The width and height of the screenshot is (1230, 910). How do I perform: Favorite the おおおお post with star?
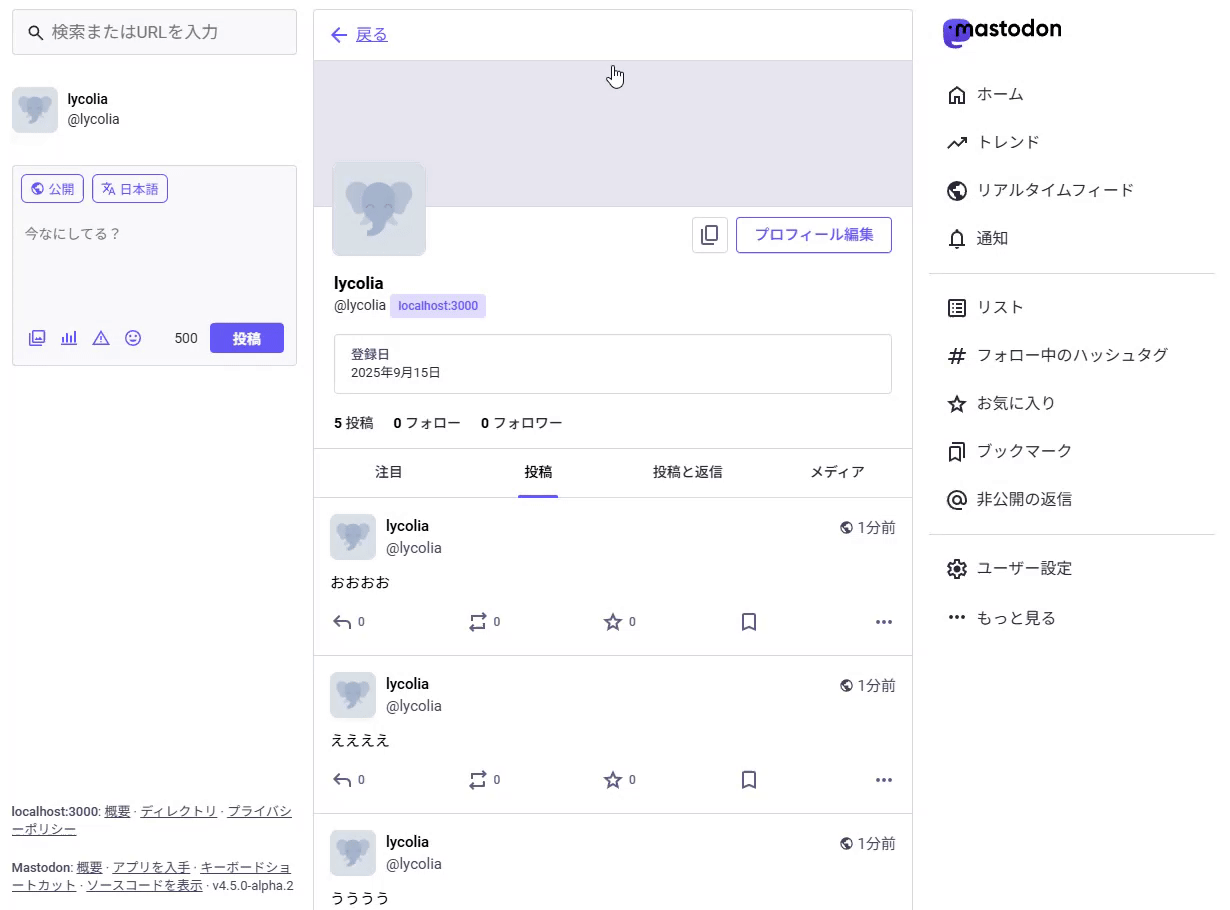coord(613,622)
